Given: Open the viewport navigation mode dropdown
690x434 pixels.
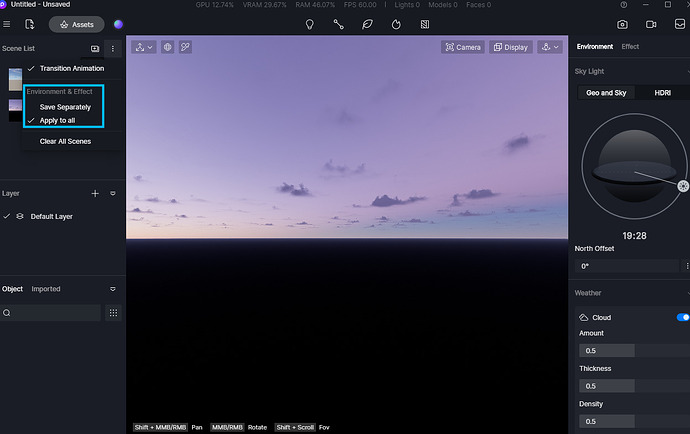Looking at the screenshot, I should coord(144,47).
